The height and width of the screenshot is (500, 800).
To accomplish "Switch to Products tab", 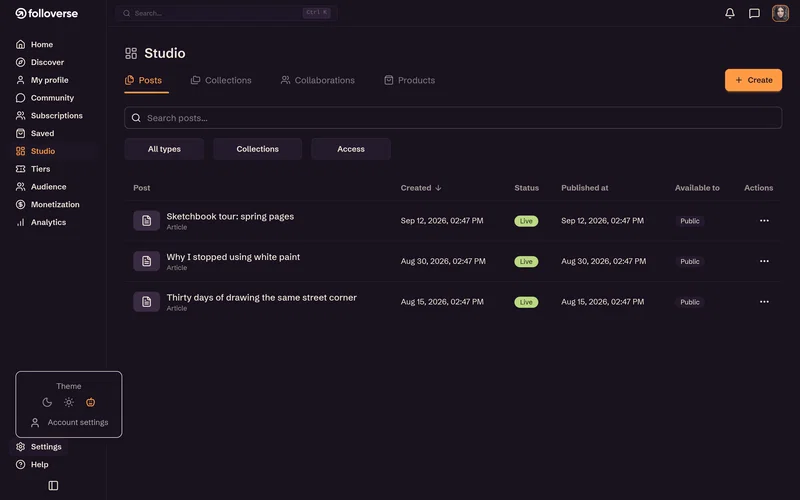I will (x=409, y=80).
